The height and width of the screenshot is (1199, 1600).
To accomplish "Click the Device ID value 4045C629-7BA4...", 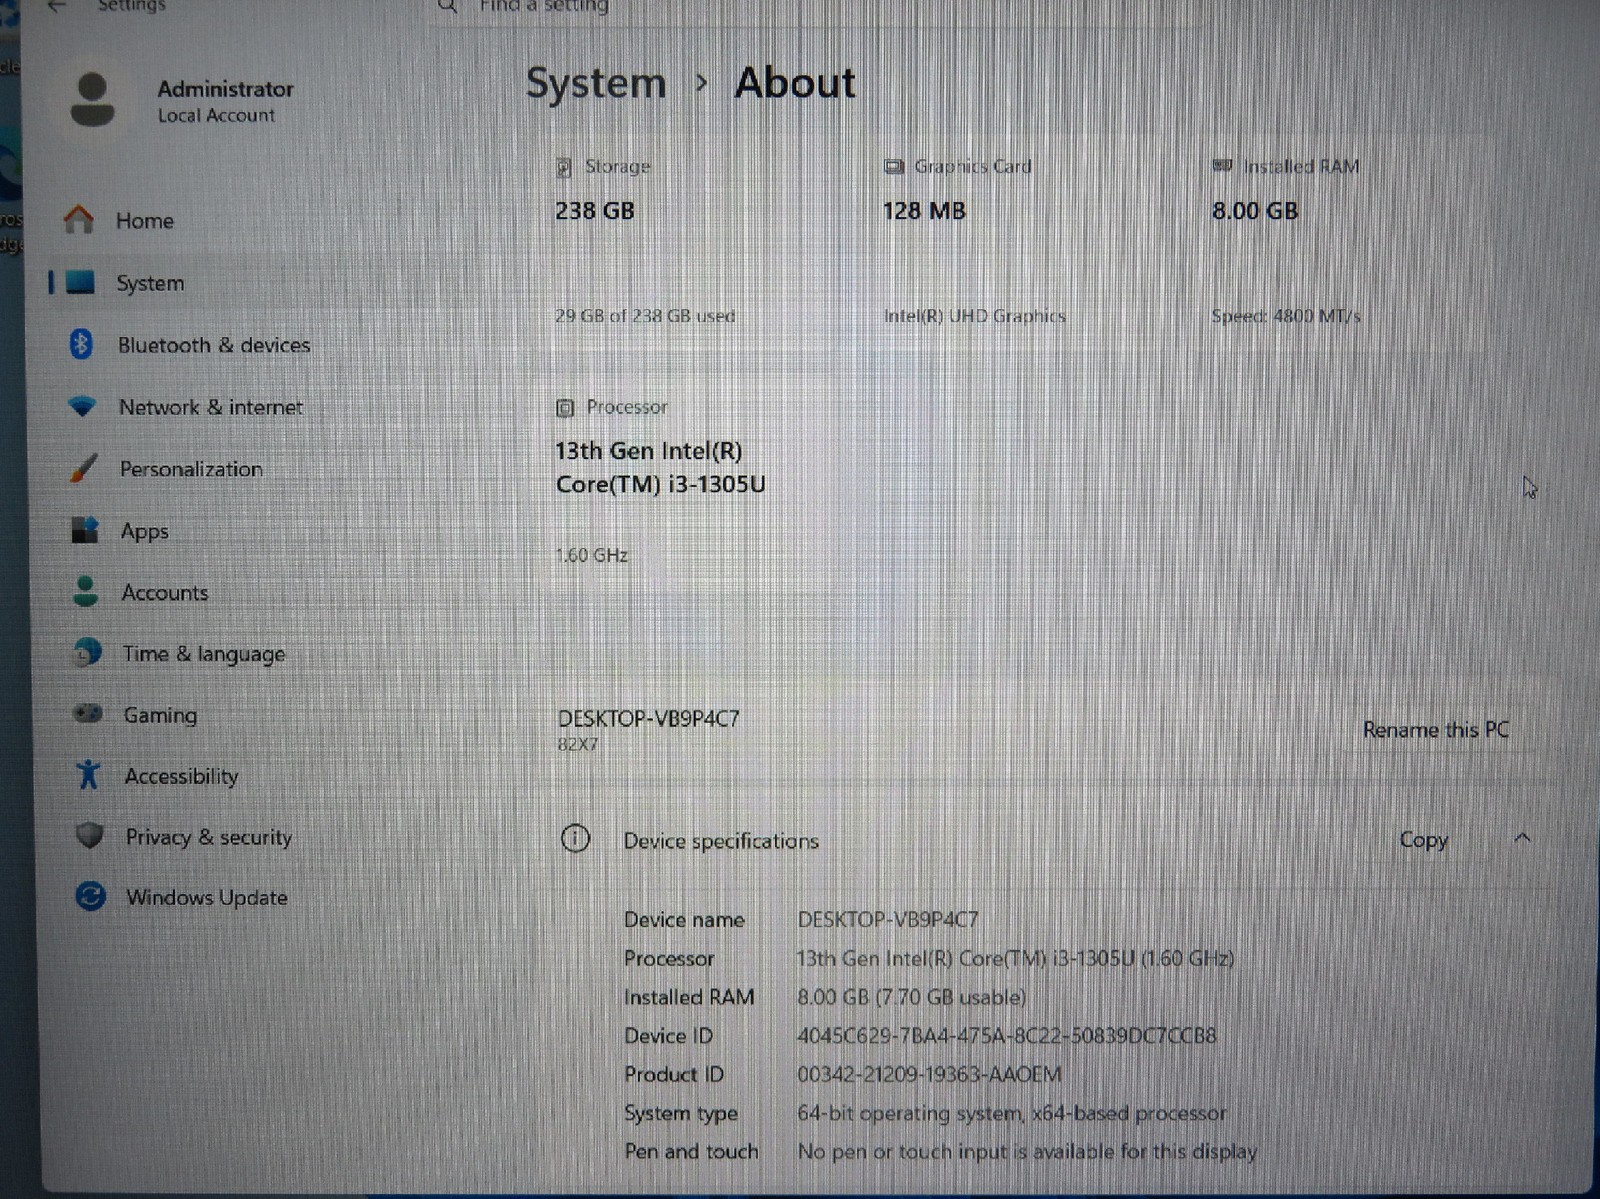I will click(1007, 1036).
